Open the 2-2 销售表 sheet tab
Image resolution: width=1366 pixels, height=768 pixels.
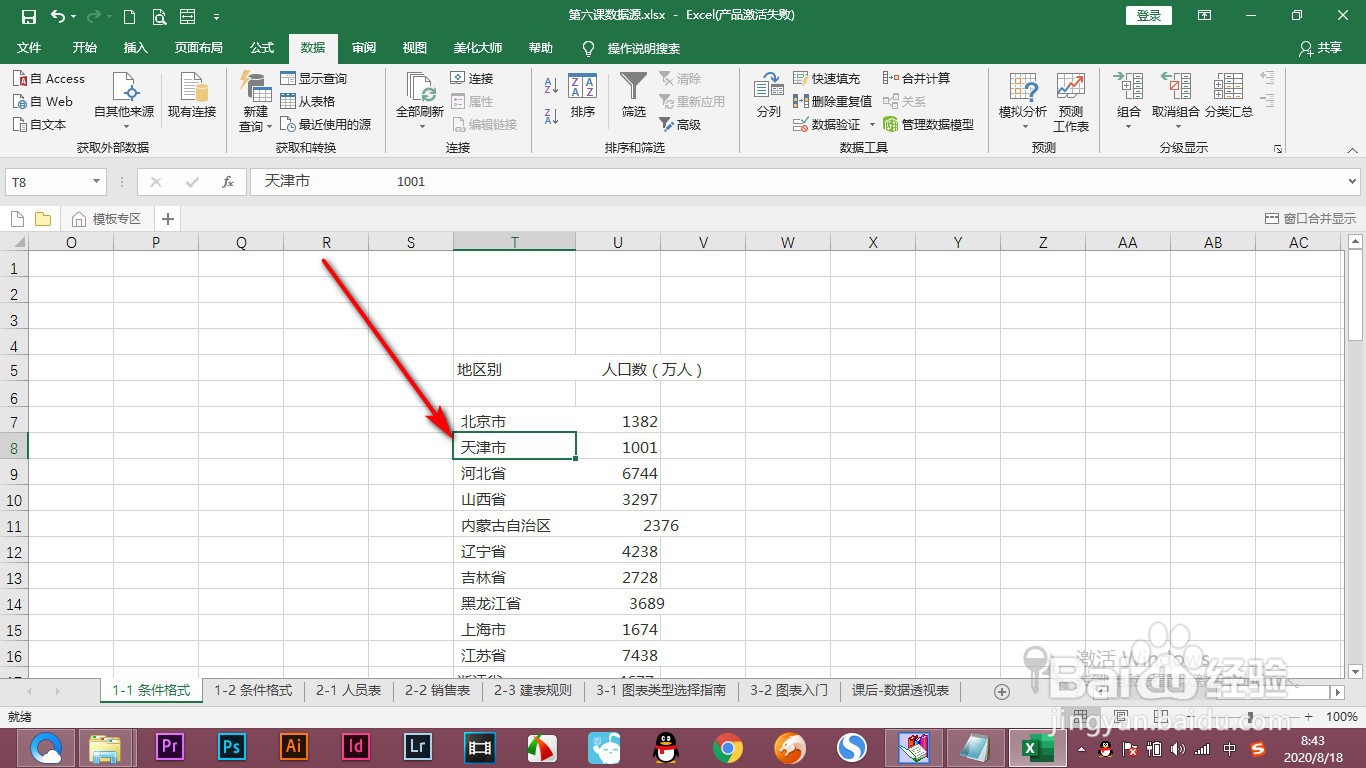pos(437,690)
